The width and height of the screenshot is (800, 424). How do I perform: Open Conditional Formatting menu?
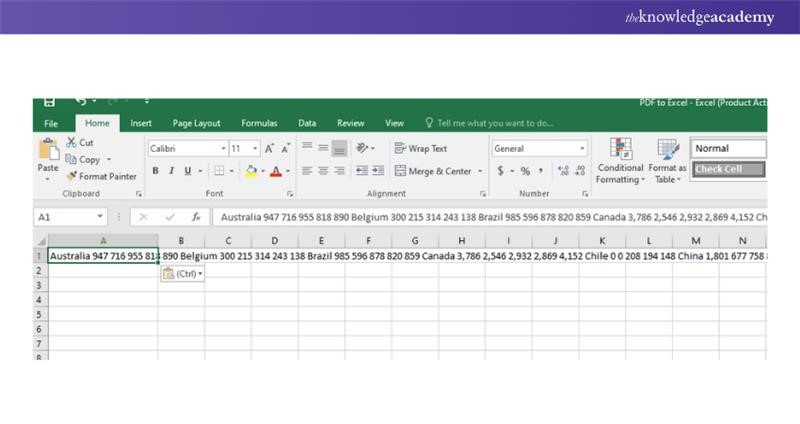pyautogui.click(x=620, y=160)
